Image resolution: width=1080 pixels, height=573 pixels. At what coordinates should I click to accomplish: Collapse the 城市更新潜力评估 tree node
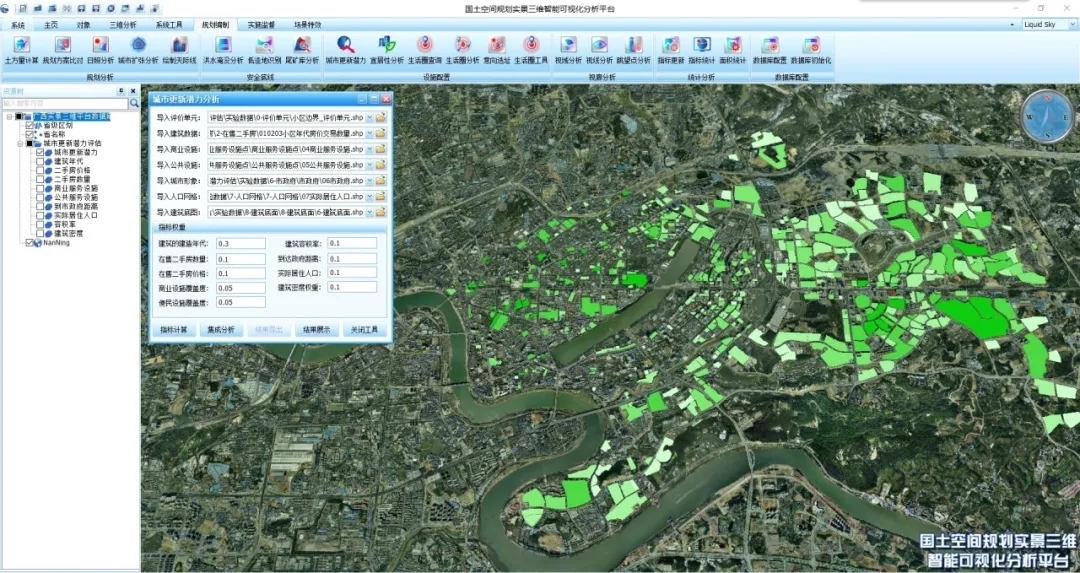click(x=20, y=143)
